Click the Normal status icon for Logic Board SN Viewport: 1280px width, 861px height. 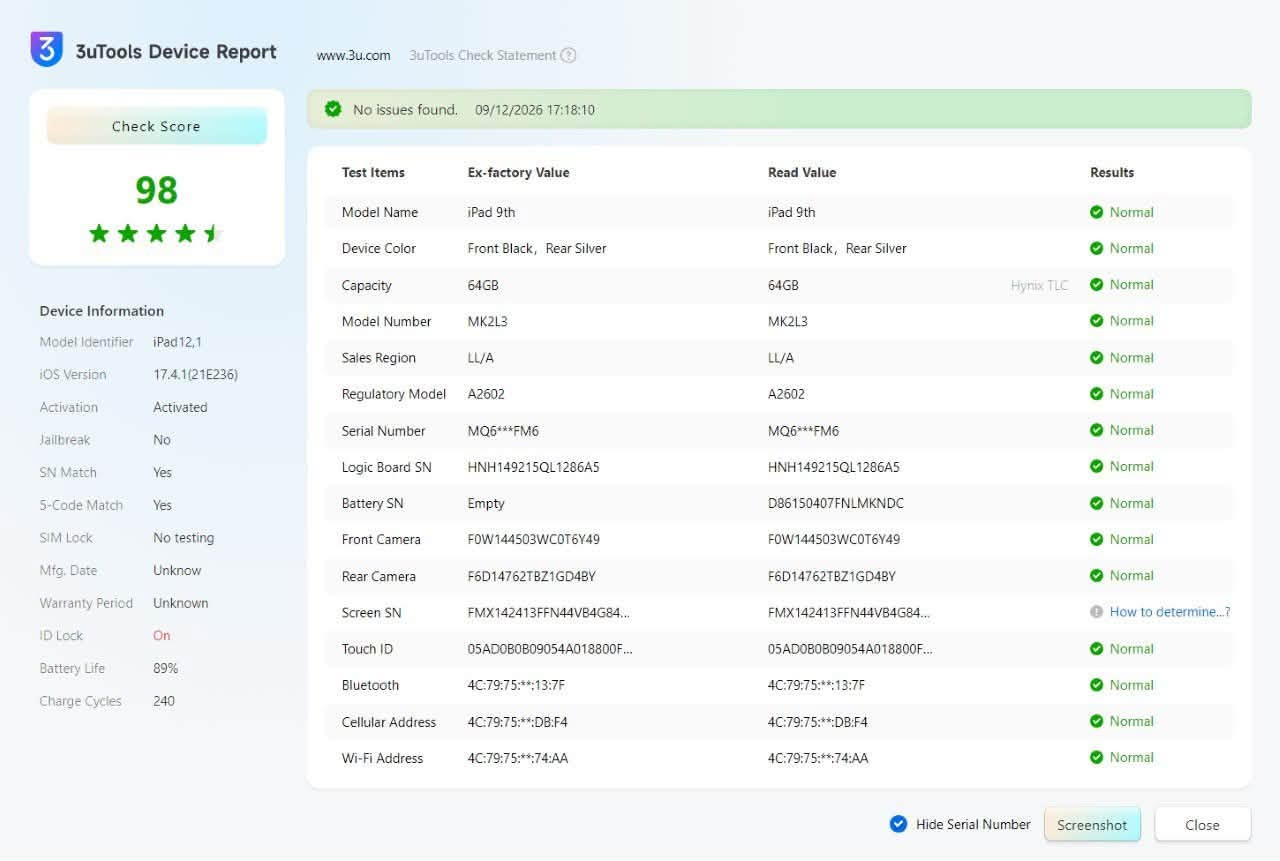tap(1097, 467)
